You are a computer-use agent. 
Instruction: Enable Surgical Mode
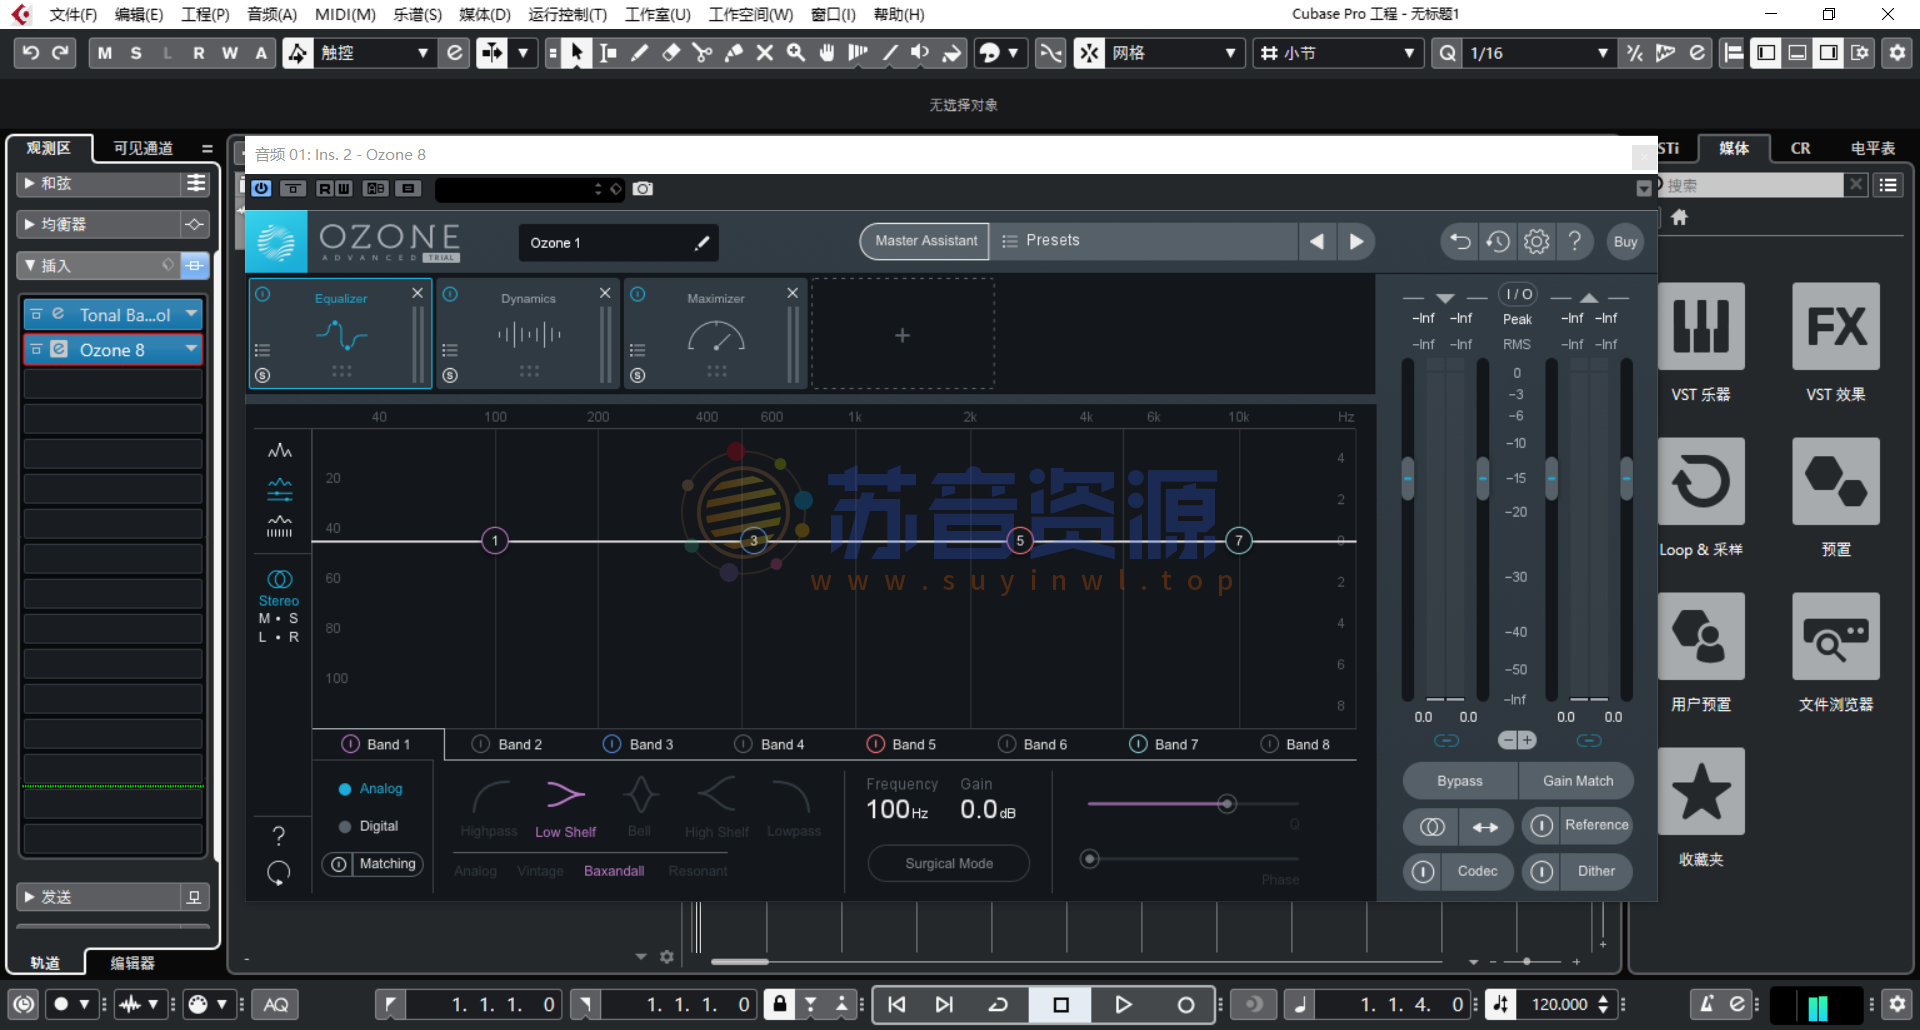(x=948, y=864)
